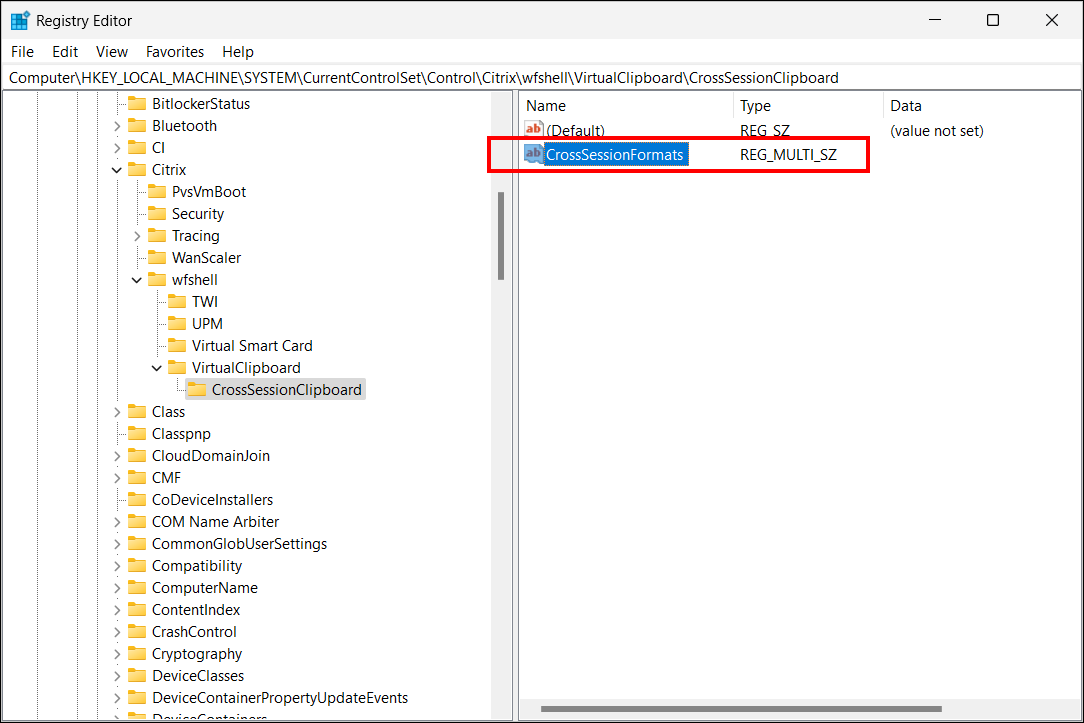Select the Compatibility key

click(x=197, y=566)
